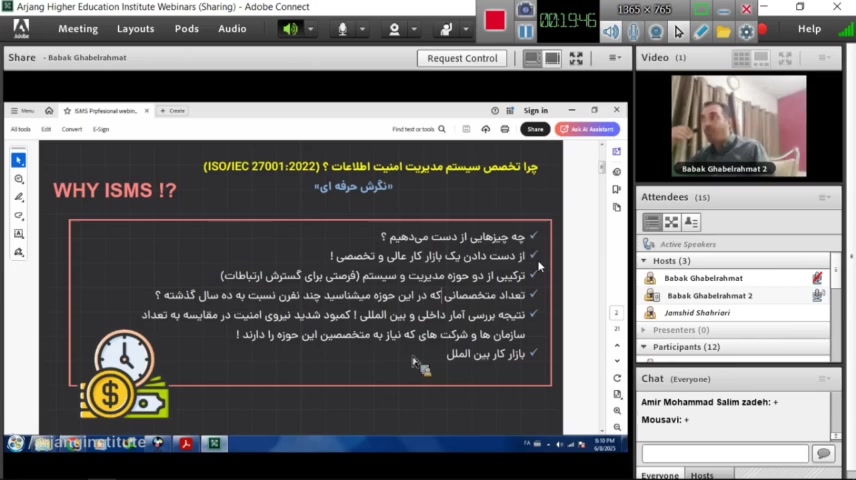Switch Attendees pod to breakout room view
The image size is (856, 480).
(671, 222)
